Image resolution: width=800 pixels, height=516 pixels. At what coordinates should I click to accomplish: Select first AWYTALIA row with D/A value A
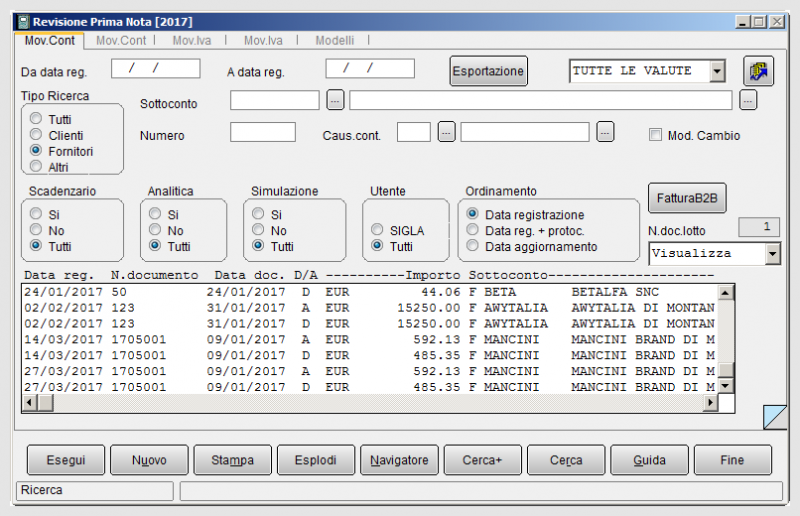coord(369,308)
